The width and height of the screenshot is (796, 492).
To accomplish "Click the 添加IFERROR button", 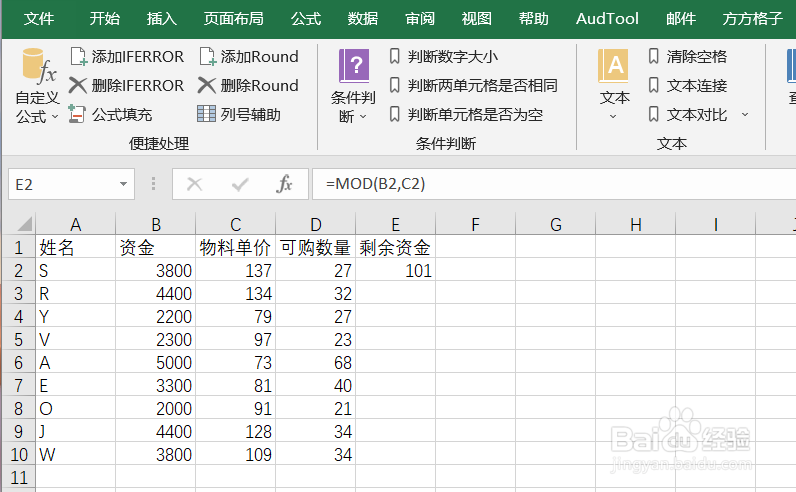I will [x=127, y=56].
